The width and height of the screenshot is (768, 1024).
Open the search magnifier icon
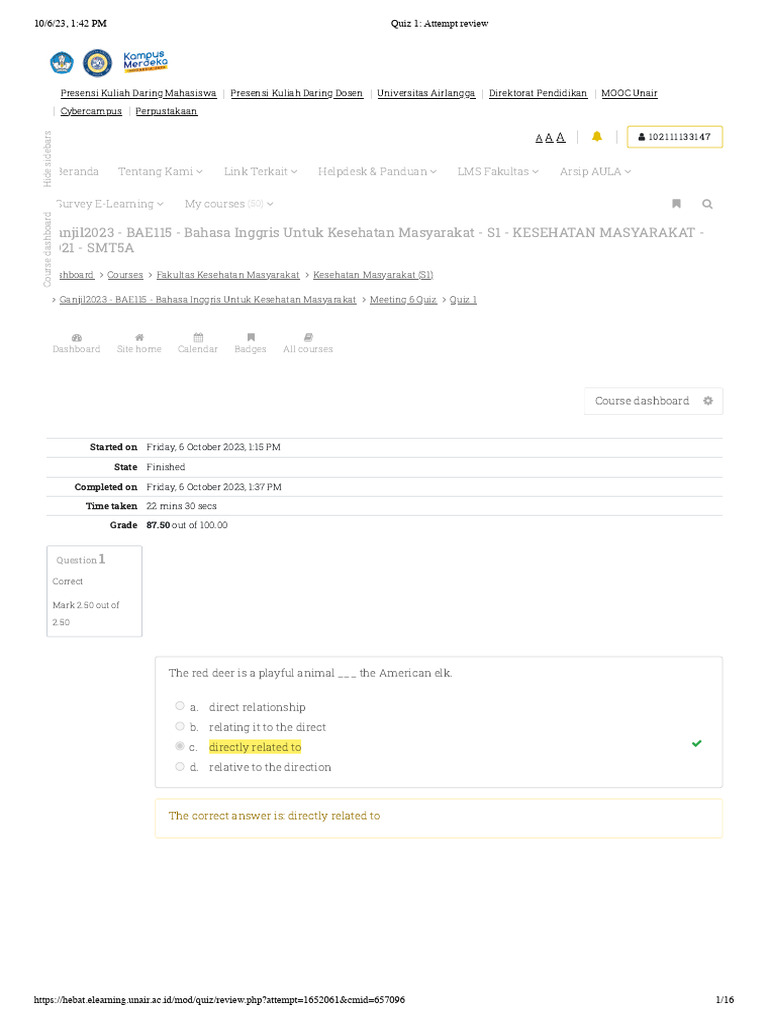pyautogui.click(x=707, y=204)
